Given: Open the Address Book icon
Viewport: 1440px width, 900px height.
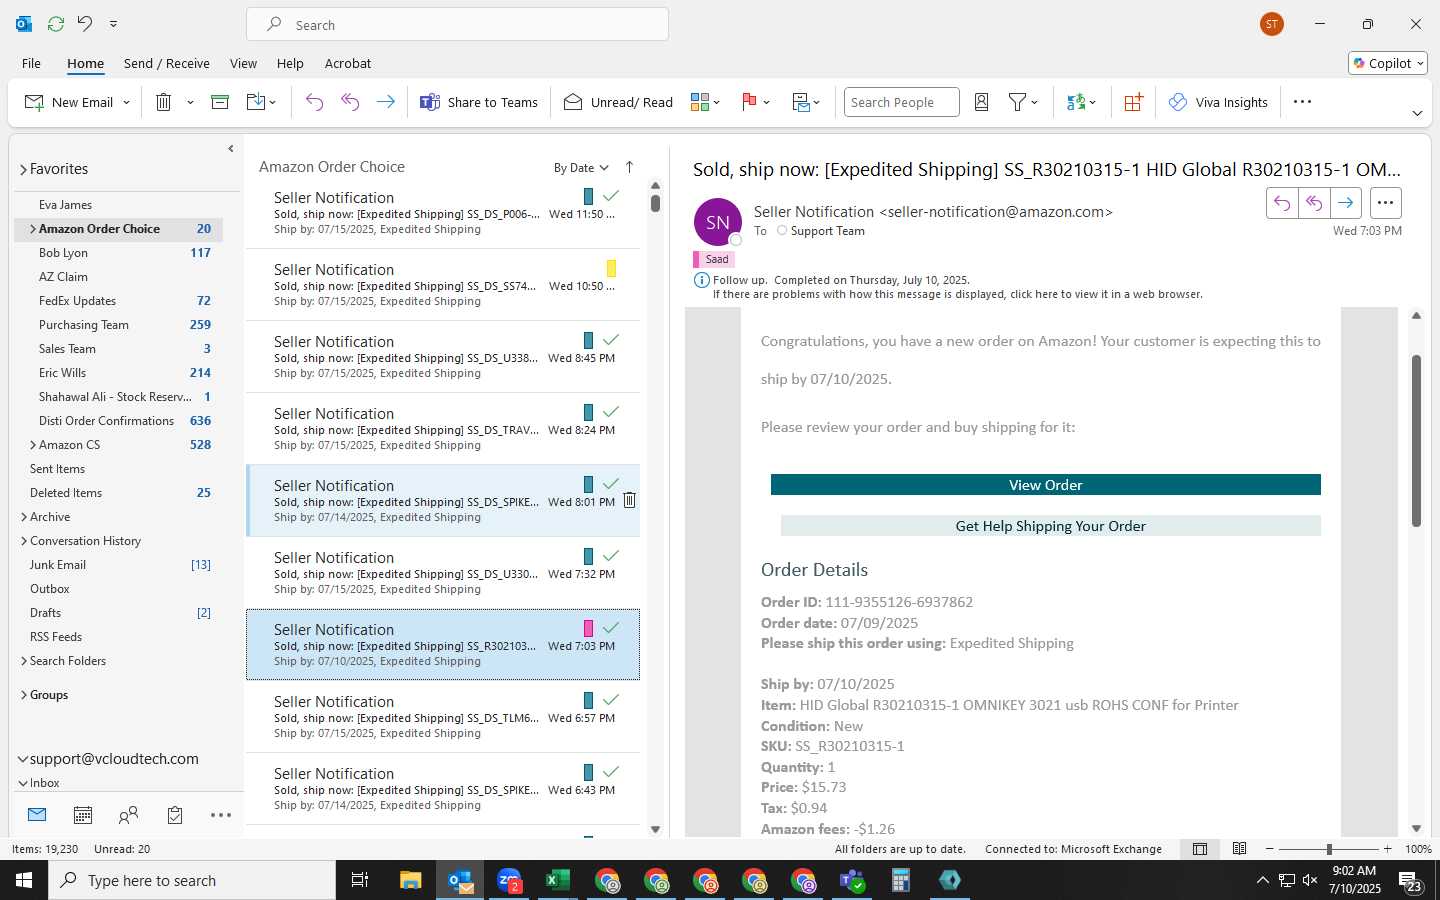Looking at the screenshot, I should point(982,102).
